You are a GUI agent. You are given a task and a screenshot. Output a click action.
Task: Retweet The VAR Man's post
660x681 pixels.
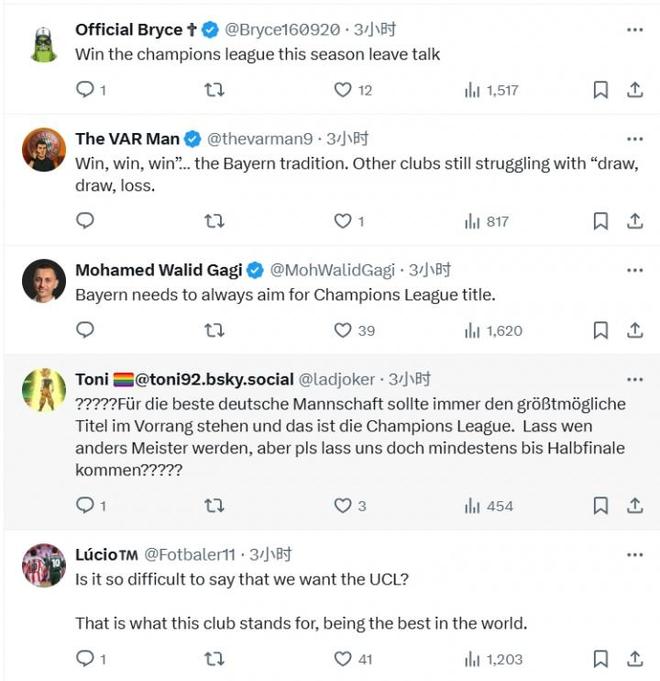pos(214,221)
